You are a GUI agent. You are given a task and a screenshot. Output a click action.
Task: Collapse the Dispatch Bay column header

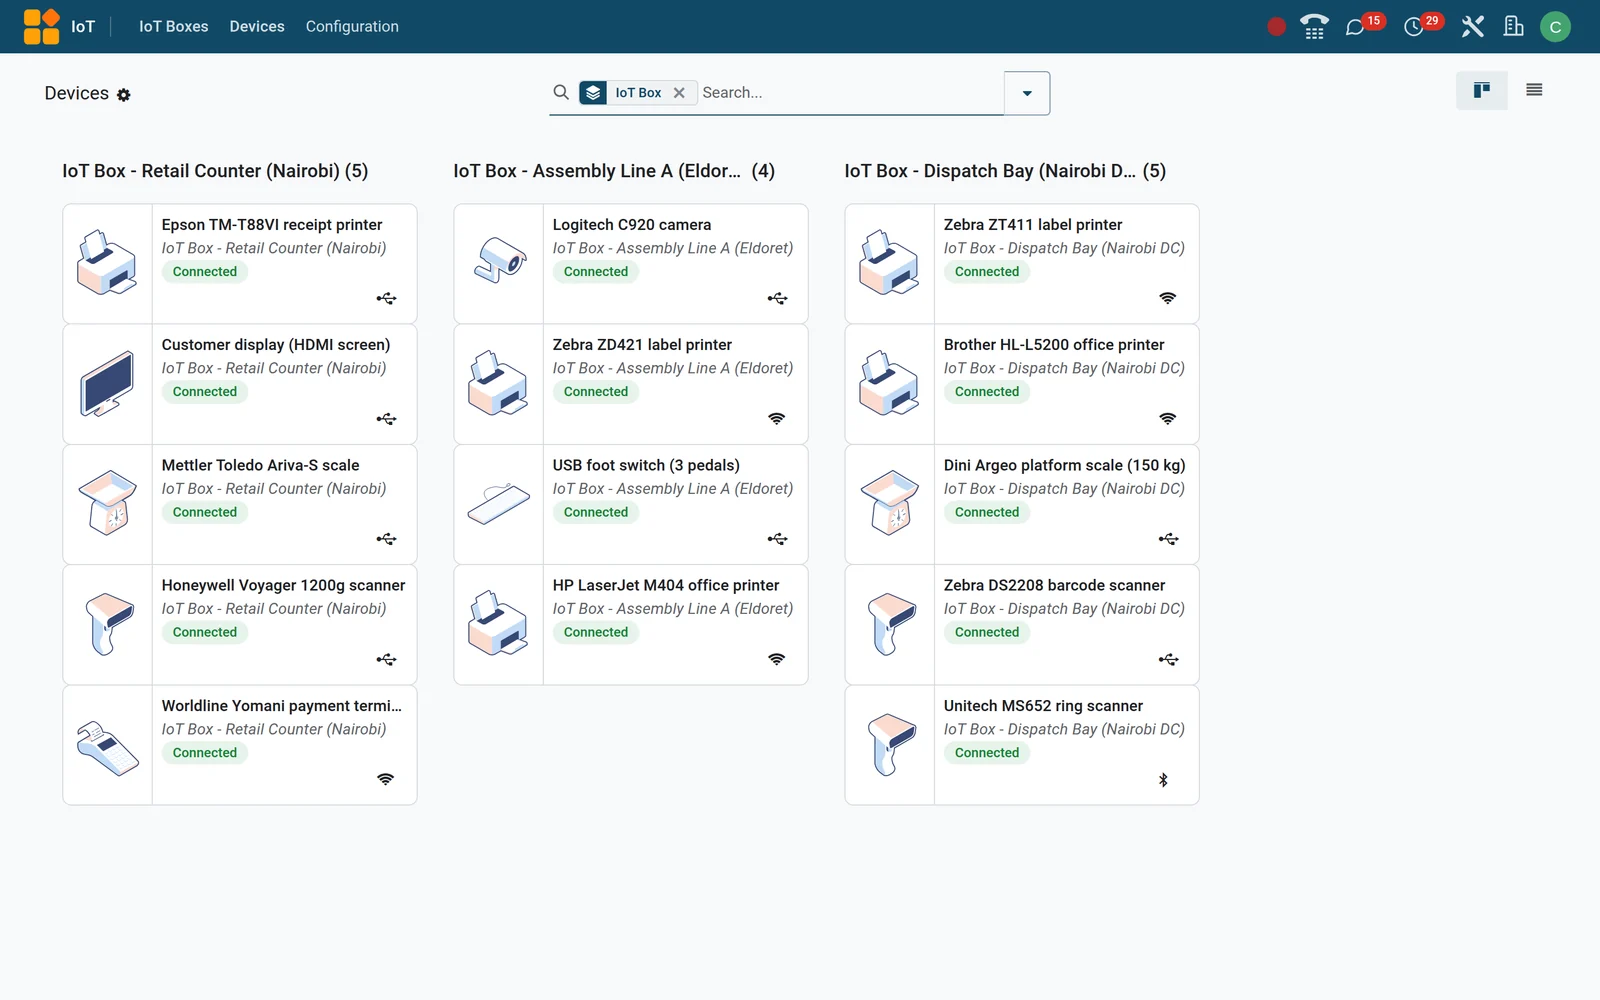coord(1005,171)
